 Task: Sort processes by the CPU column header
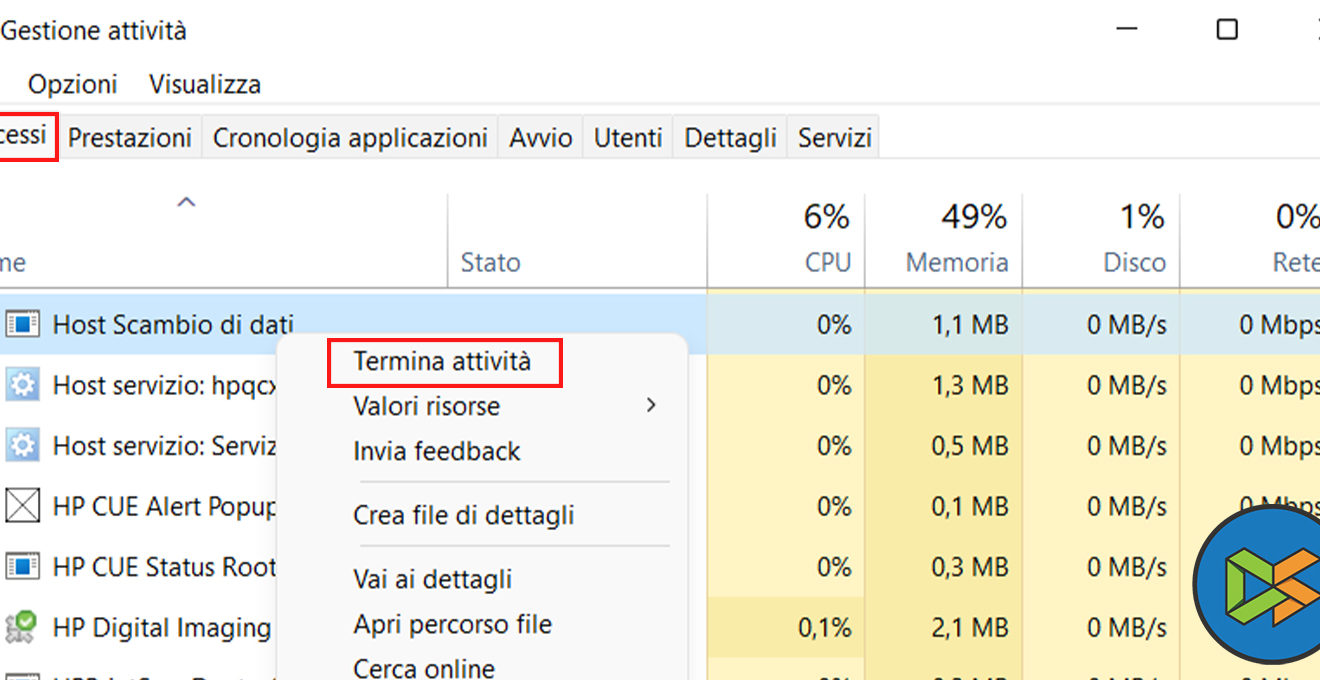[x=828, y=262]
